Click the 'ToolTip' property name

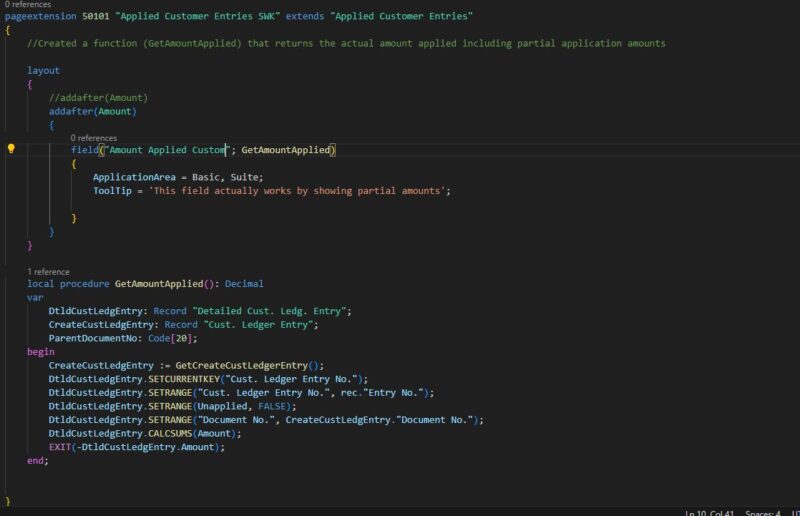pyautogui.click(x=112, y=190)
